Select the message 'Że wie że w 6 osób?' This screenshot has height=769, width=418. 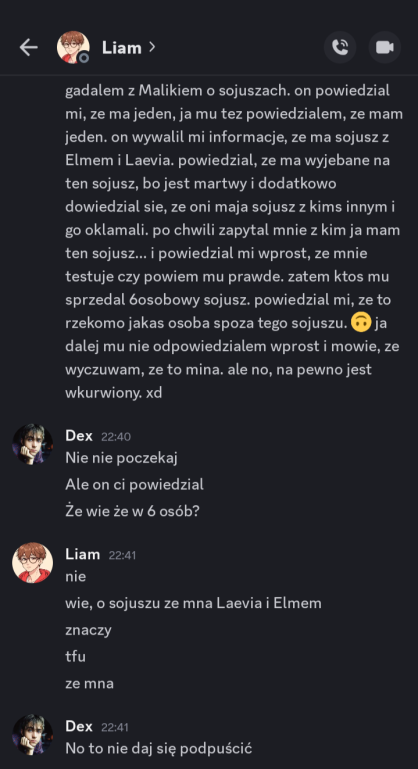coord(132,511)
